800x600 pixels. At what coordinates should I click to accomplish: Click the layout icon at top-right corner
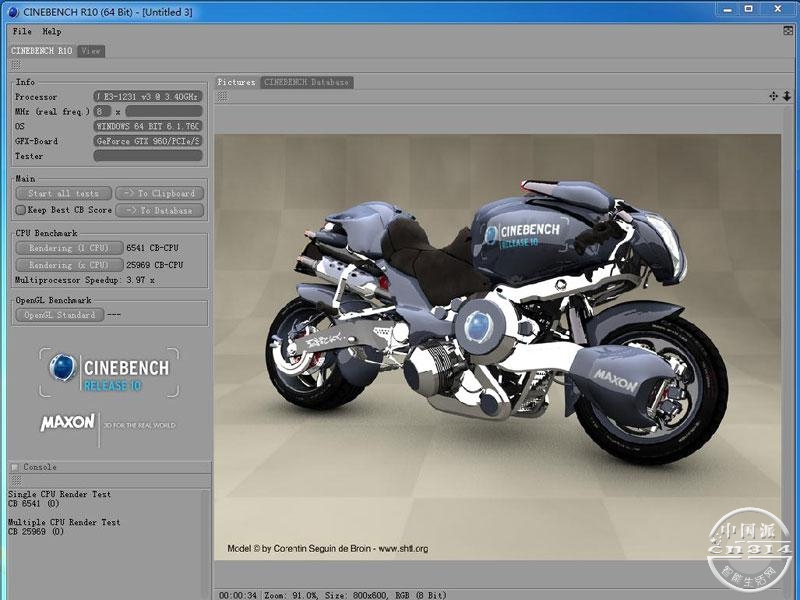(x=787, y=31)
